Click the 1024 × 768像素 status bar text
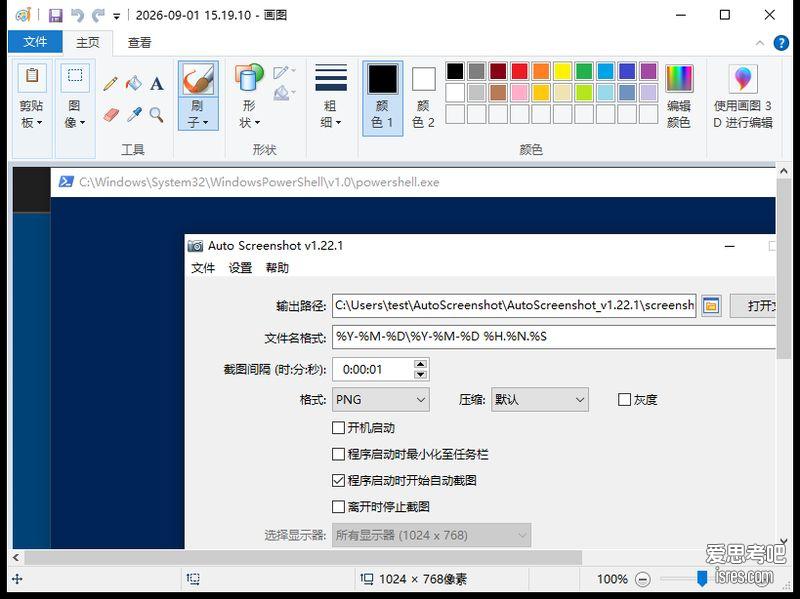800x599 pixels. click(x=422, y=579)
